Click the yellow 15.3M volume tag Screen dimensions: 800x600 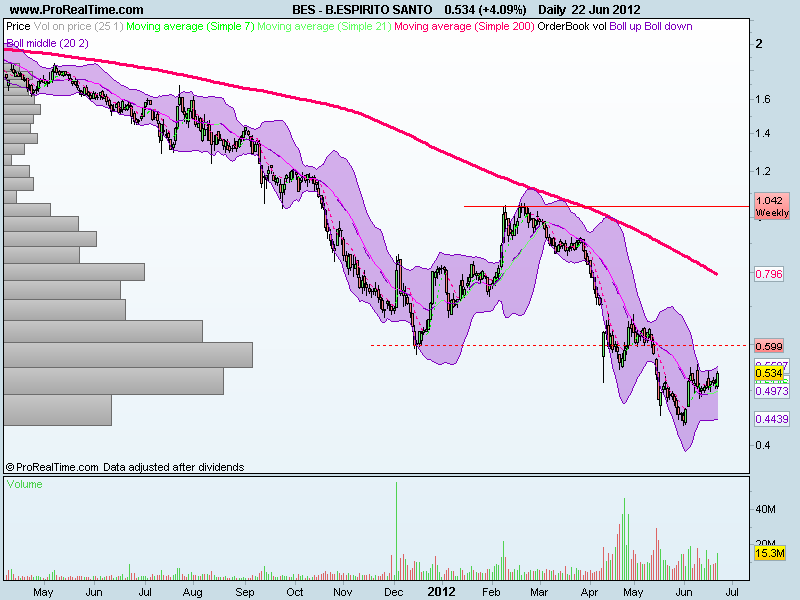tap(769, 553)
